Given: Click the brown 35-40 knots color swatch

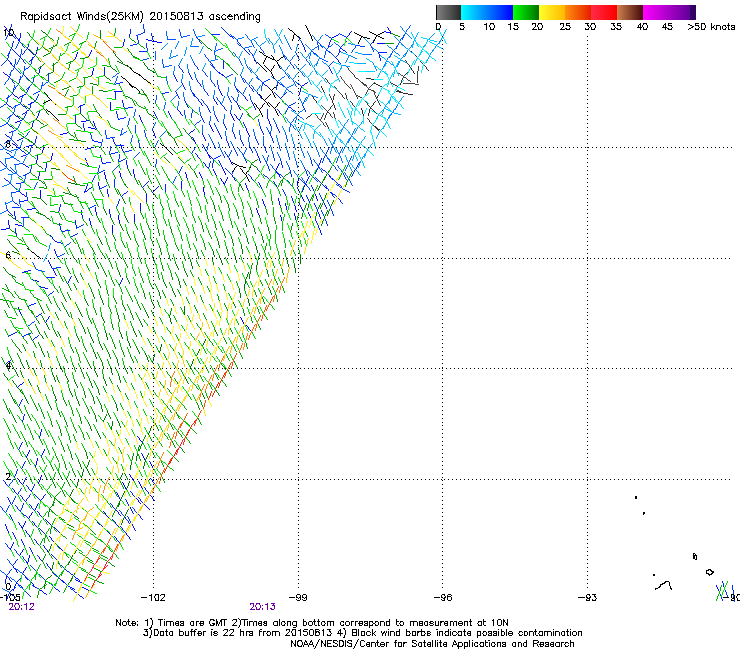Looking at the screenshot, I should [630, 12].
